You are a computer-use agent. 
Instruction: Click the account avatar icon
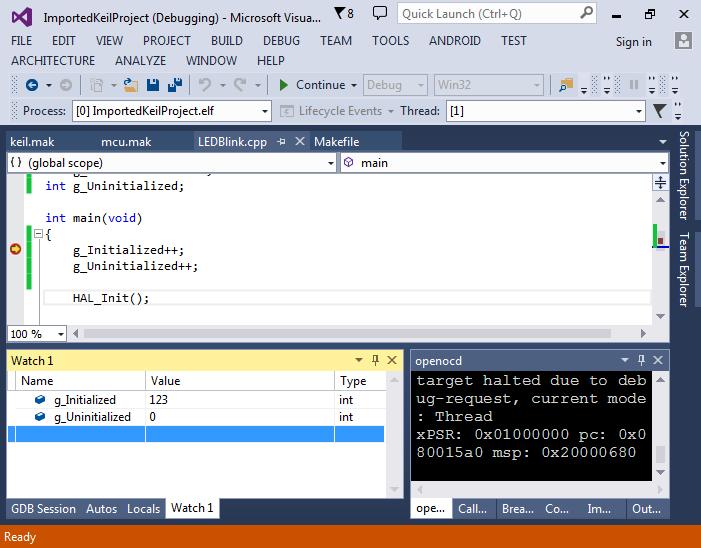[x=683, y=41]
